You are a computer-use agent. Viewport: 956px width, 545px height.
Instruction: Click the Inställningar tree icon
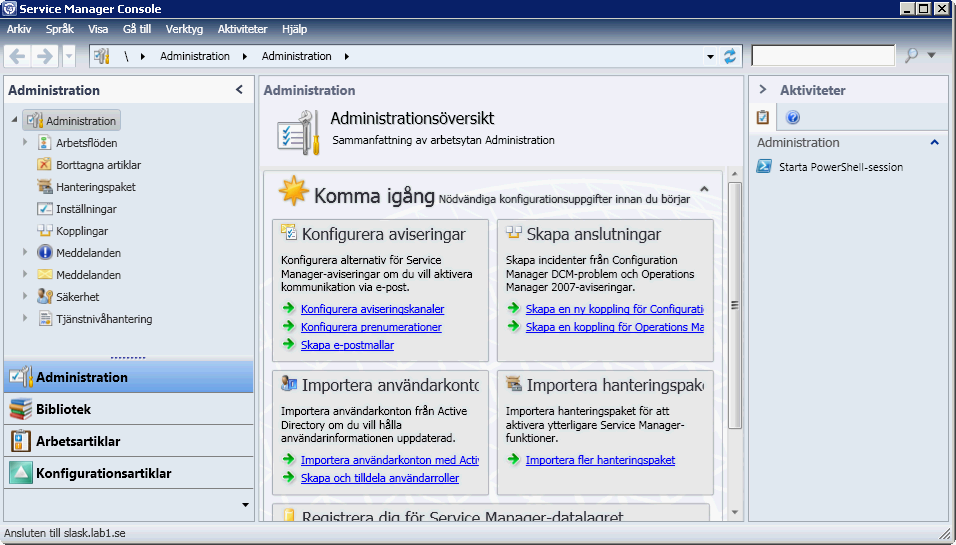coord(45,208)
